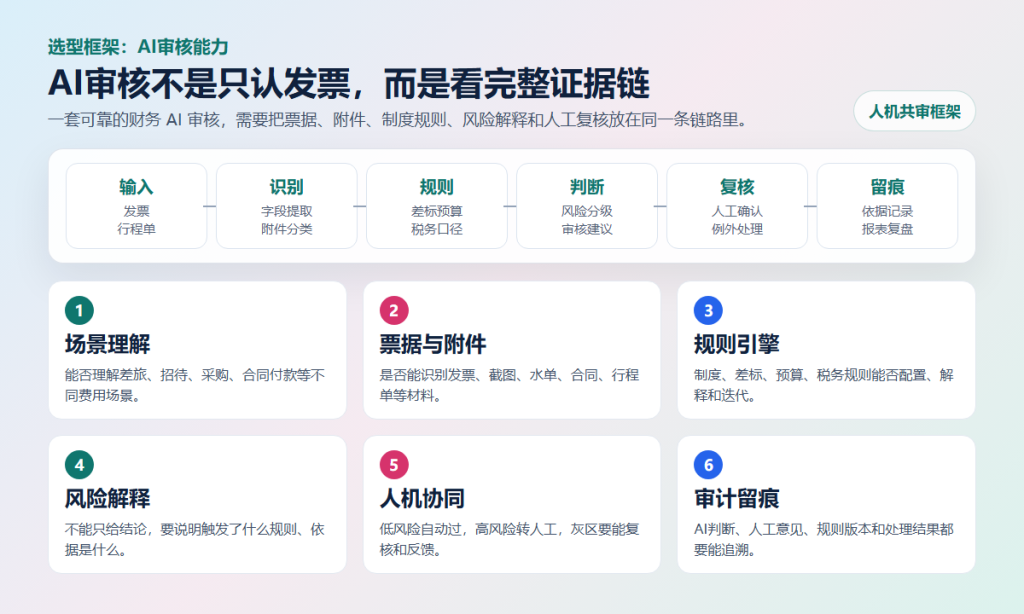Click 例外处理 under 复核
The height and width of the screenshot is (614, 1024).
[737, 229]
